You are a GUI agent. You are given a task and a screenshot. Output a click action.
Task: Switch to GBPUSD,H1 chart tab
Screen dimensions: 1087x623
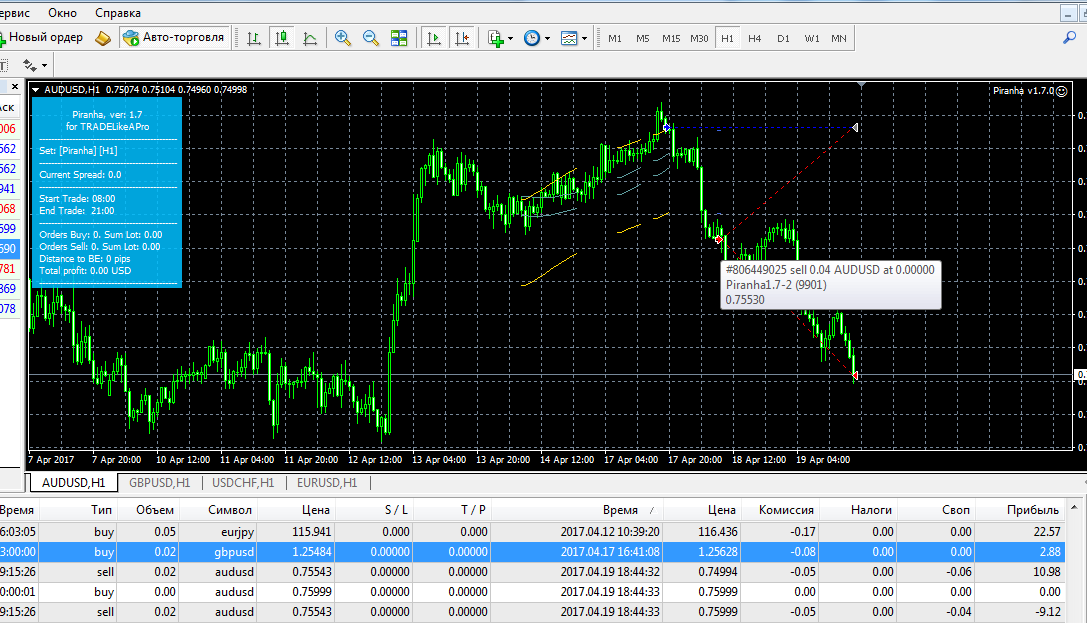click(x=159, y=482)
